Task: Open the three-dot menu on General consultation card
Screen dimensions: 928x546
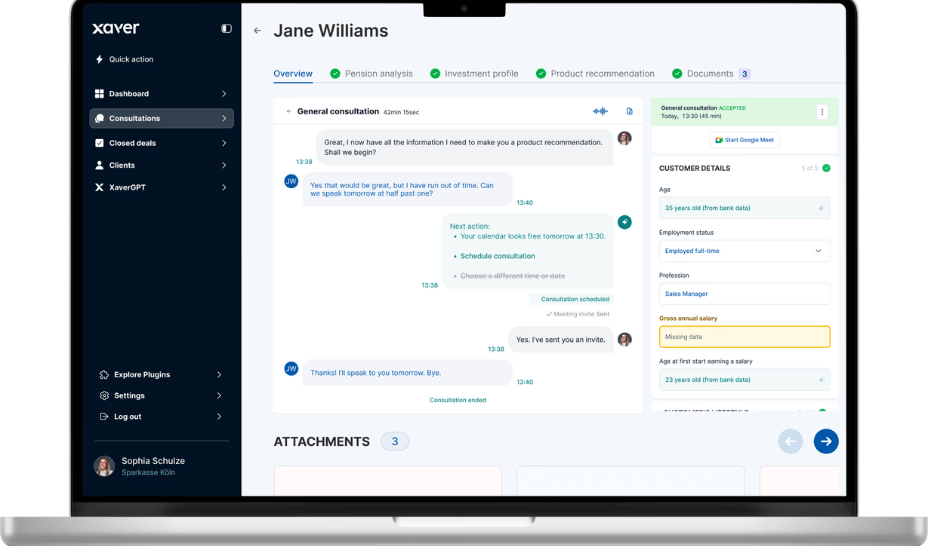Action: (821, 112)
